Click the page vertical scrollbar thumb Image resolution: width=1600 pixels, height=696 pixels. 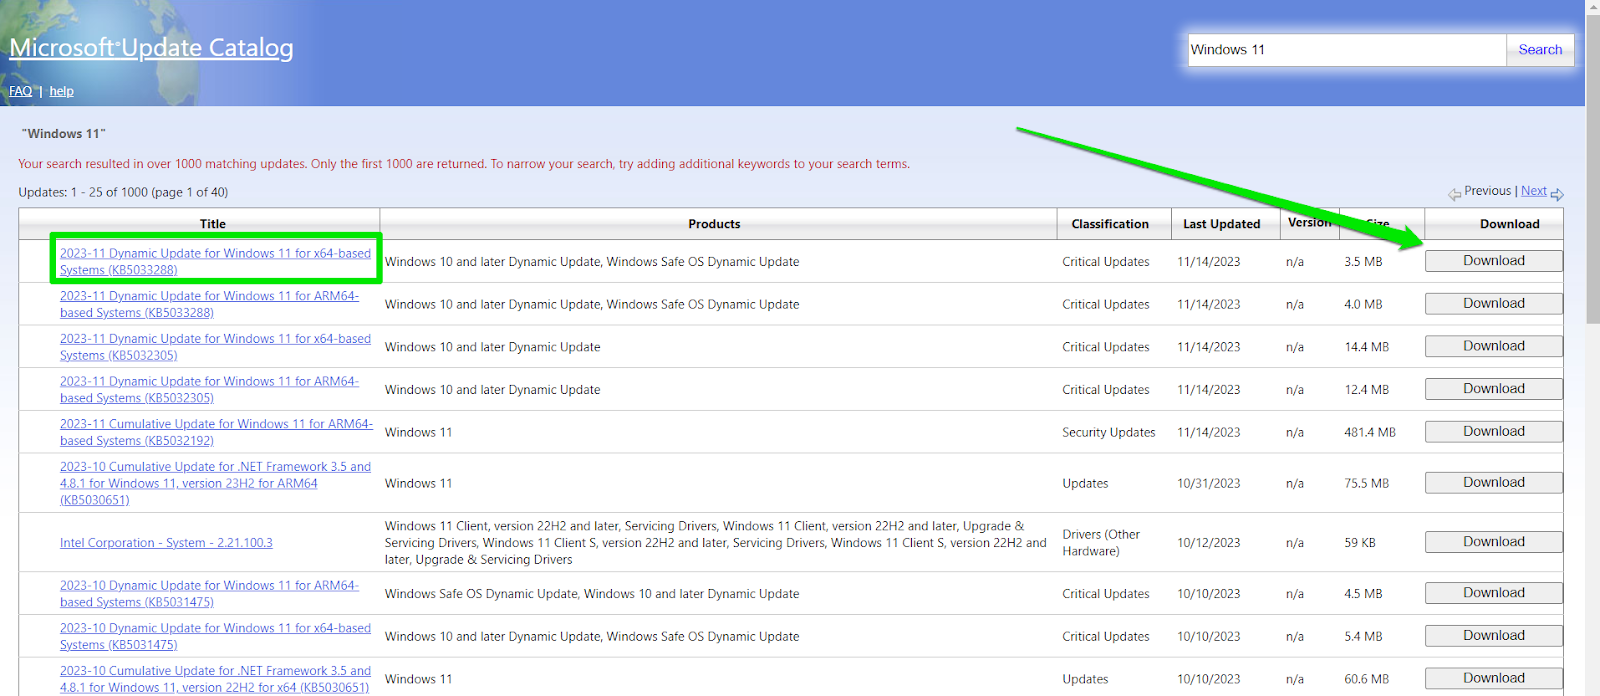tap(1592, 168)
